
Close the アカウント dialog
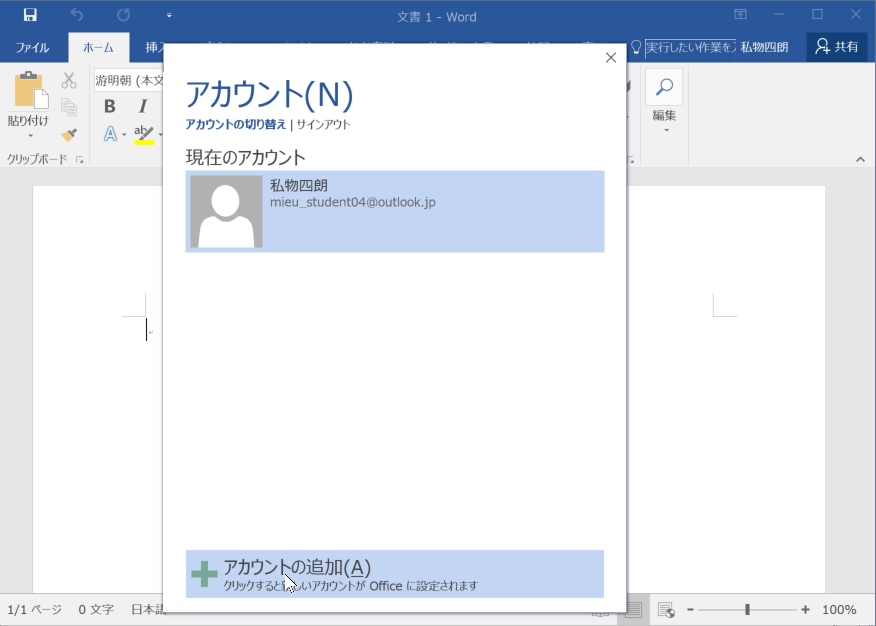point(611,58)
